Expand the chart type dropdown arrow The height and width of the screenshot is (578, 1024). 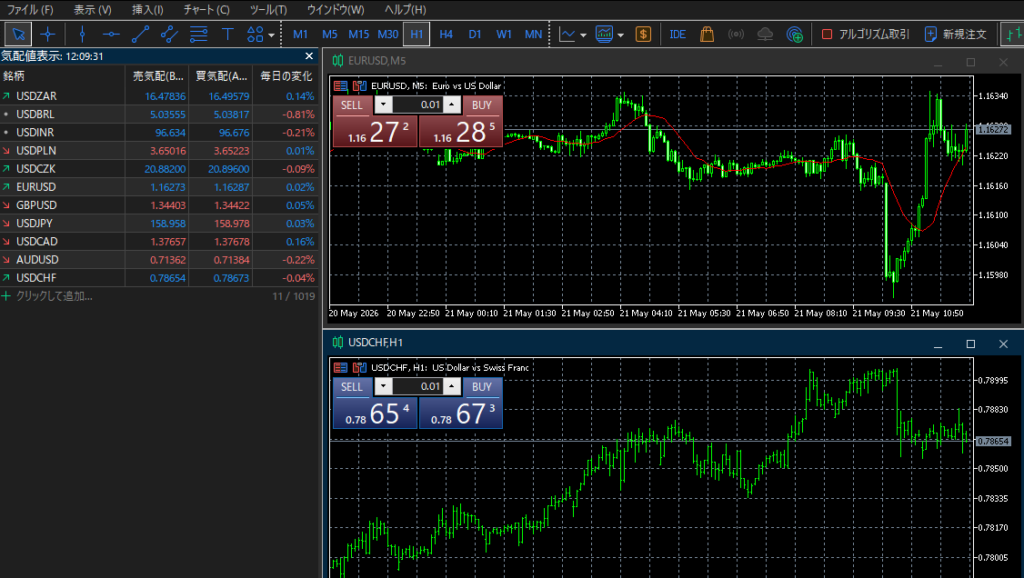(x=583, y=35)
